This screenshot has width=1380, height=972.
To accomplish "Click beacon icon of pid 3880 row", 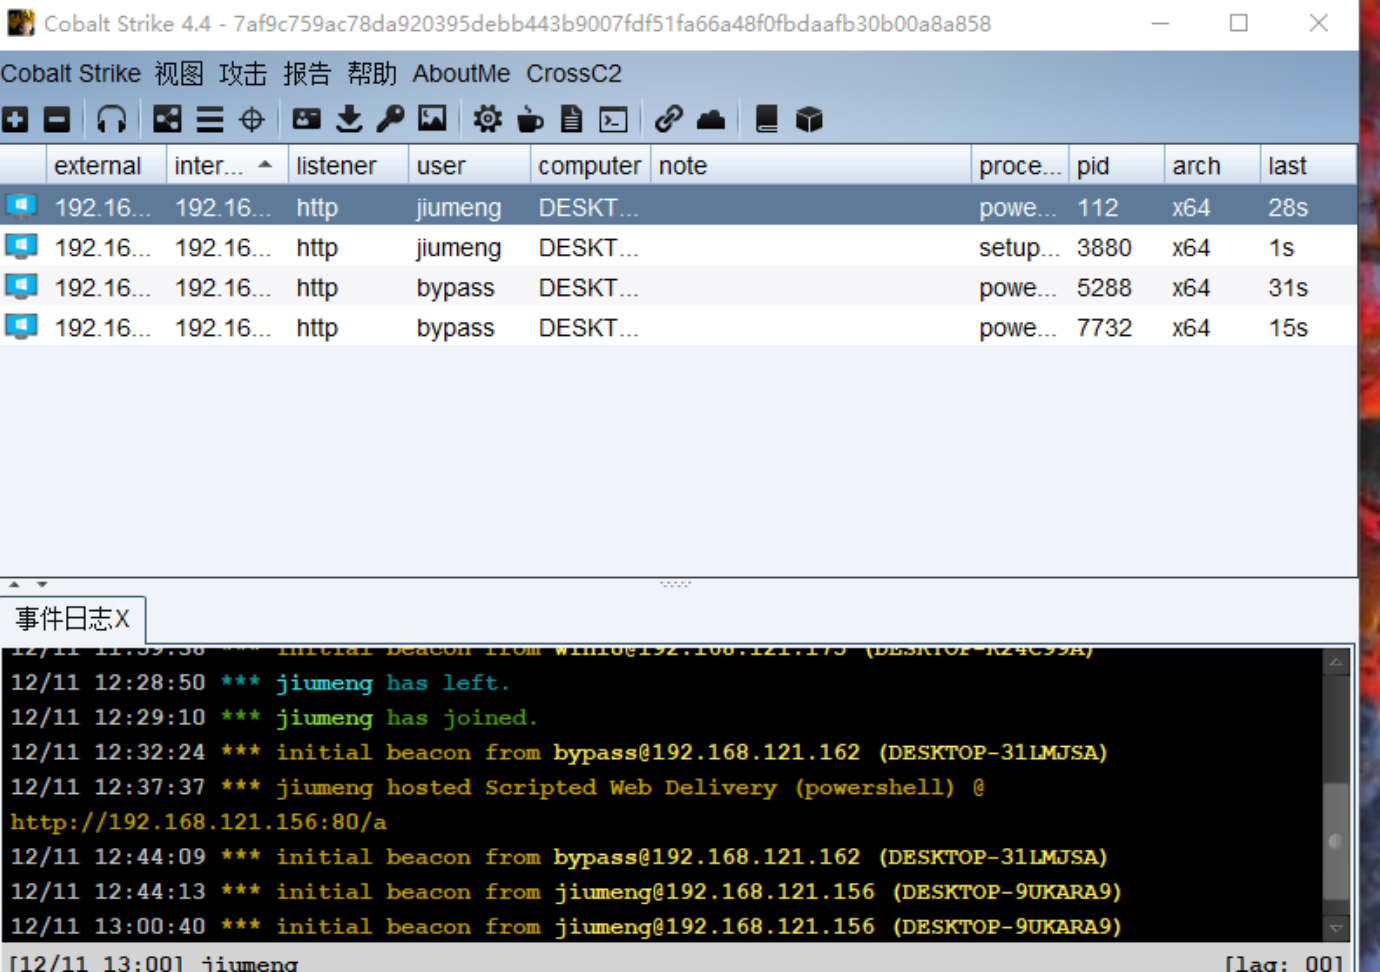I will coord(21,247).
